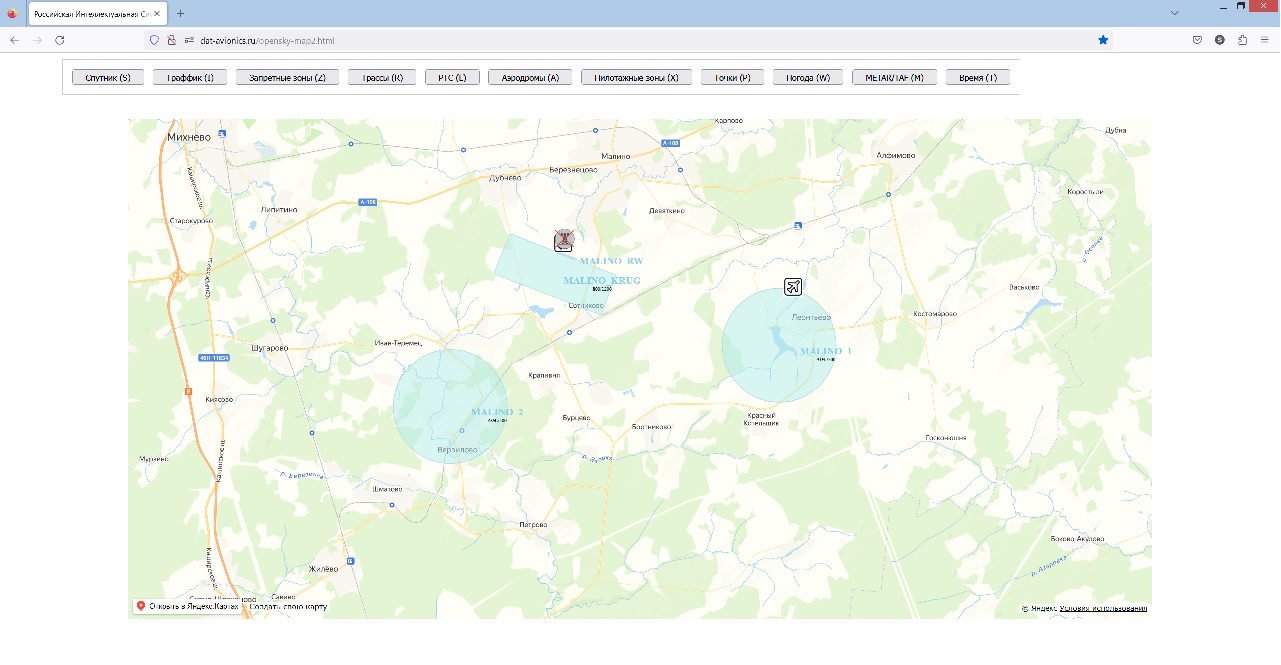
Task: Click the Васьково village label
Action: tap(1024, 287)
